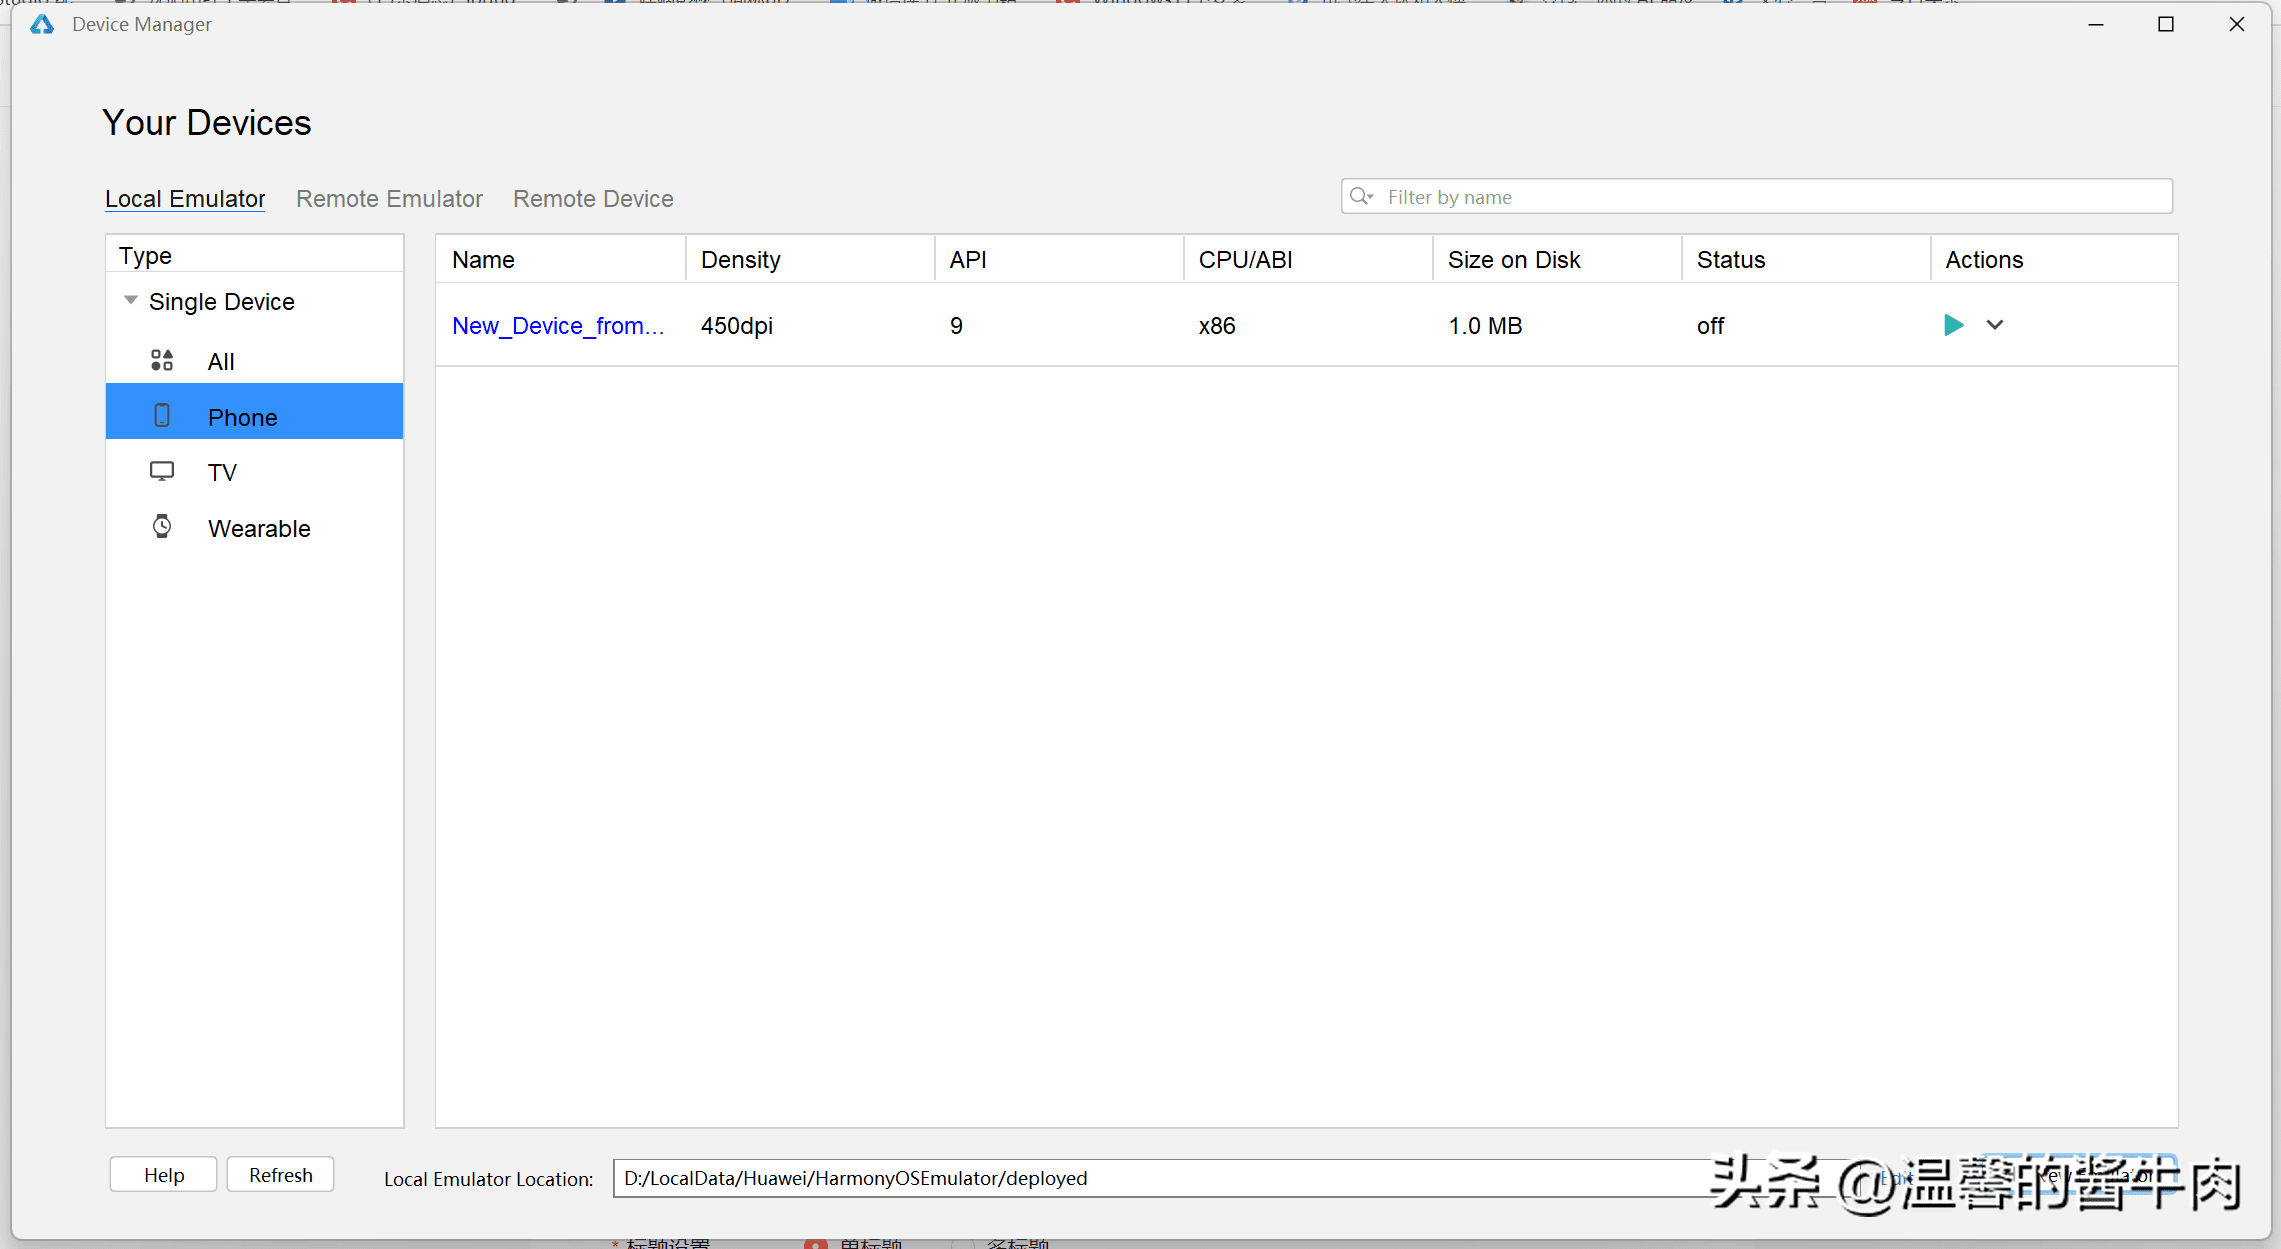Viewport: 2281px width, 1249px height.
Task: Click the search magnifier icon in filter box
Action: coord(1361,196)
